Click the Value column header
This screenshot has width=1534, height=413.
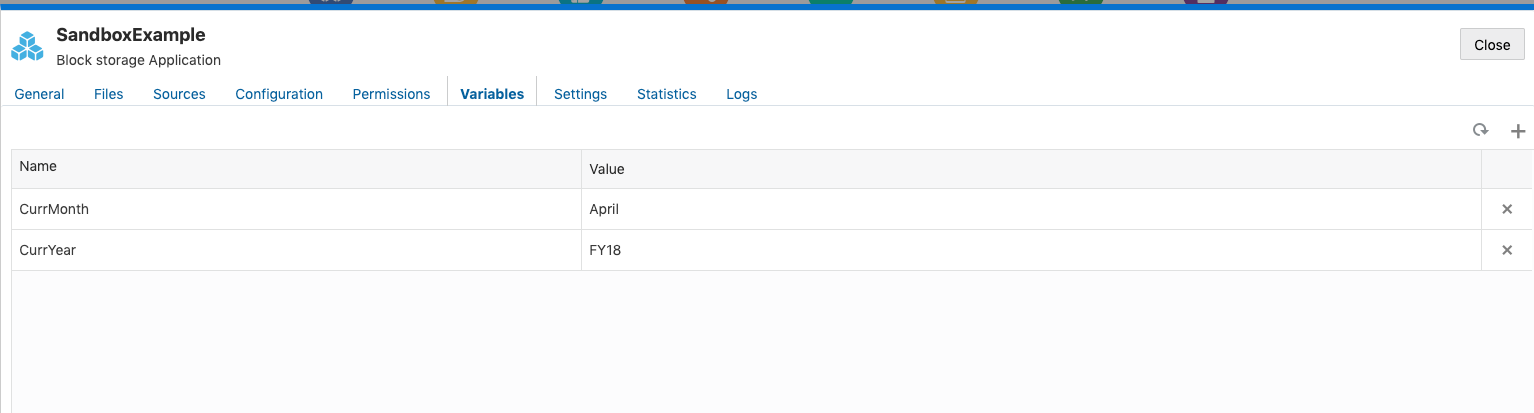click(x=607, y=169)
